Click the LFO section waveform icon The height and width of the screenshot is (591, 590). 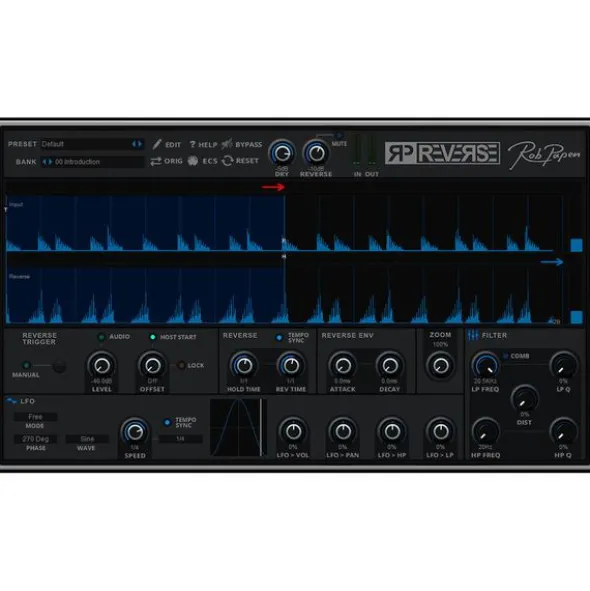(x=12, y=401)
